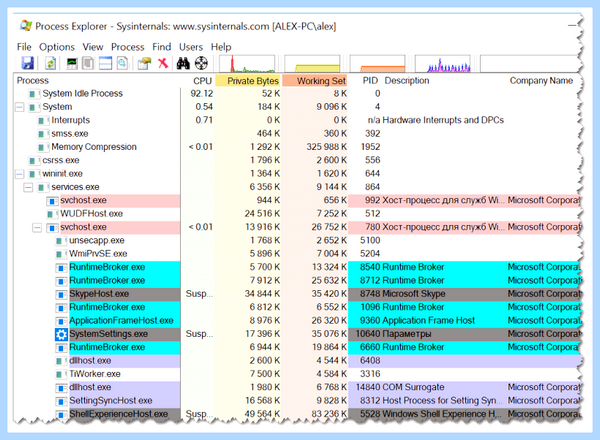Click the yellow commit history graph
The width and height of the screenshot is (600, 440).
(x=312, y=64)
